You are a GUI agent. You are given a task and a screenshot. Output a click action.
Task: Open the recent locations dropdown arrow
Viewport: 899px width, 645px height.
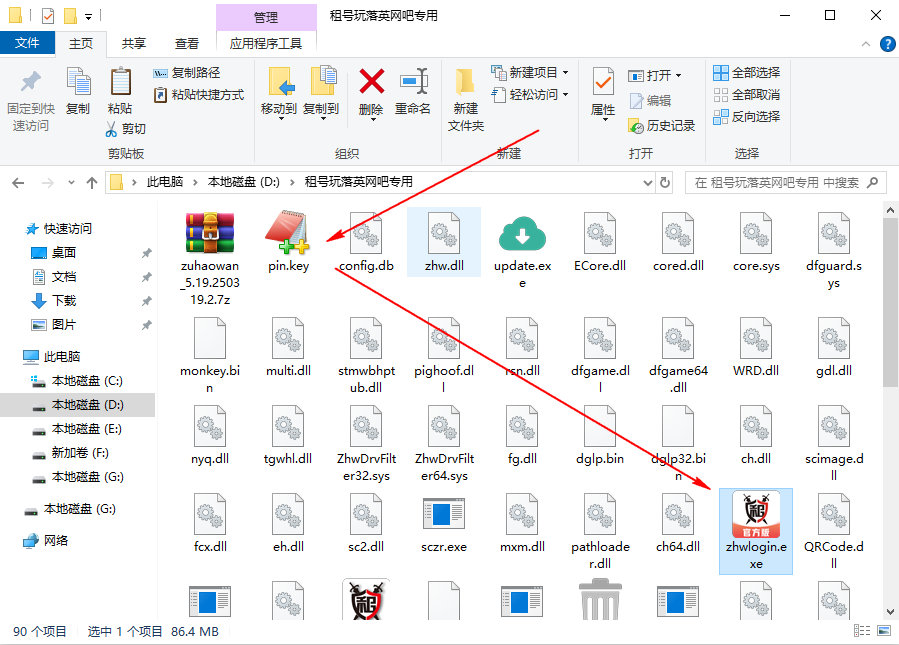(x=71, y=183)
